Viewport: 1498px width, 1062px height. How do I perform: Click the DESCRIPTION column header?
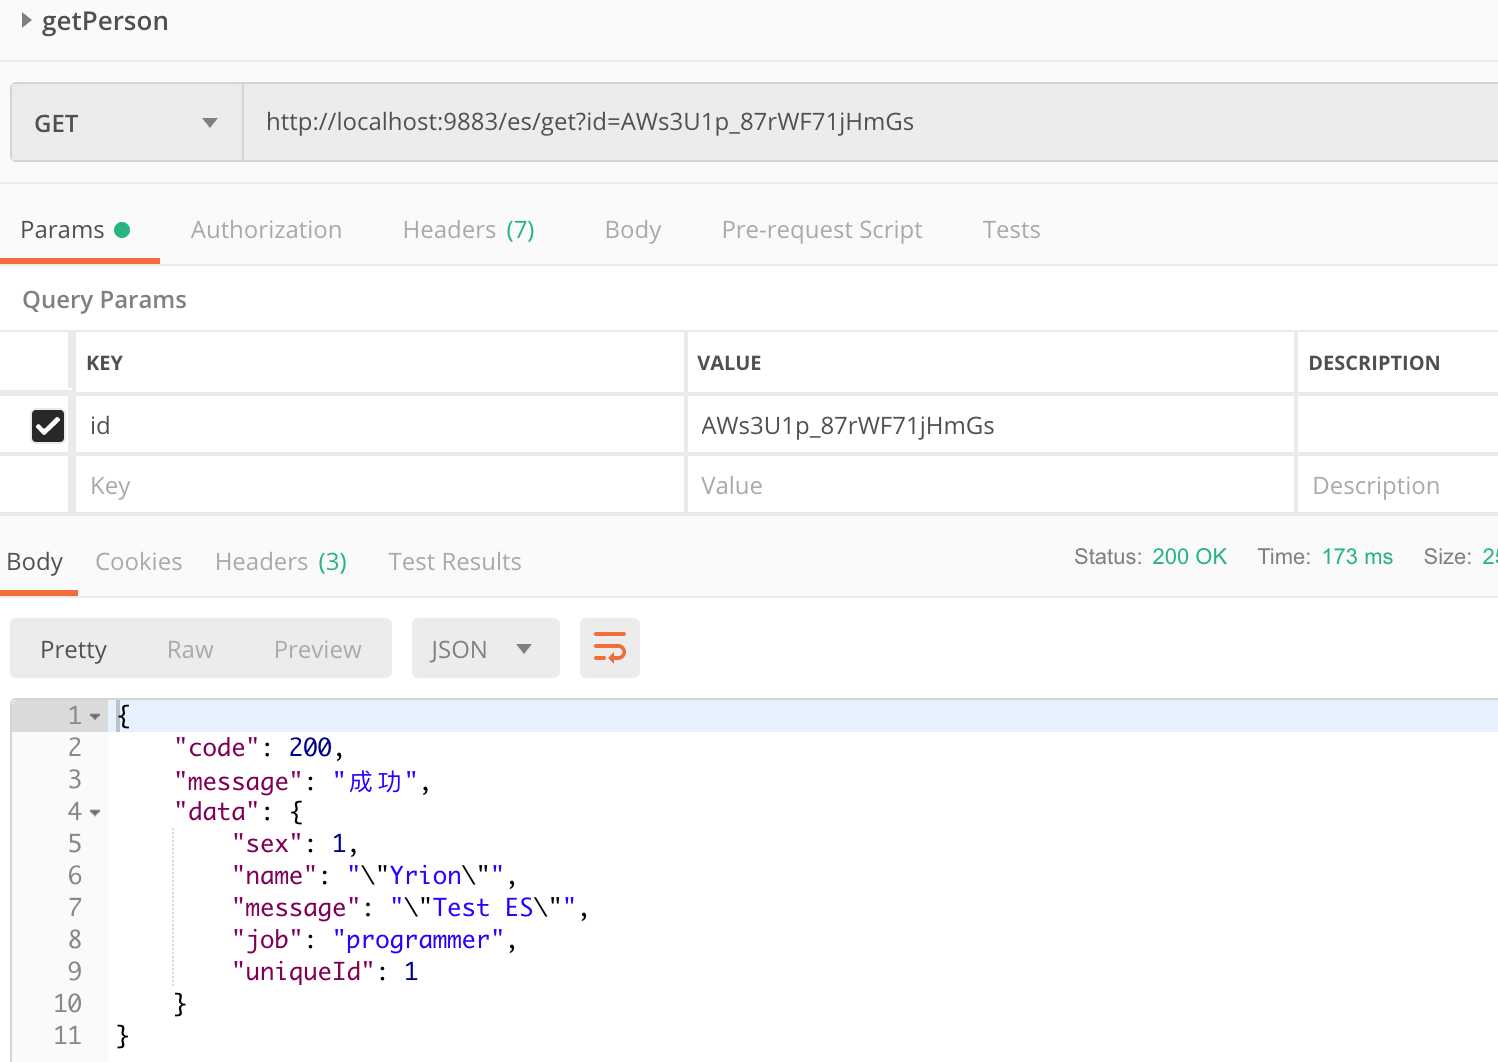(x=1374, y=363)
